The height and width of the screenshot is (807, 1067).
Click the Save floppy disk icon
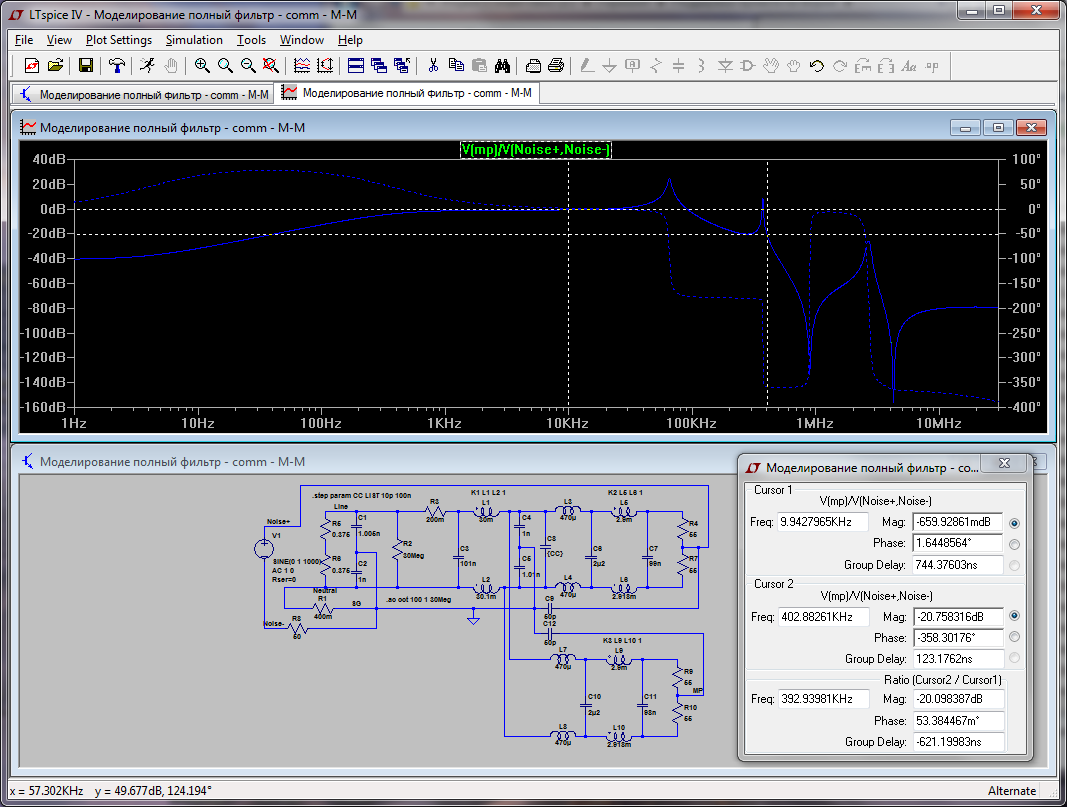(x=86, y=66)
